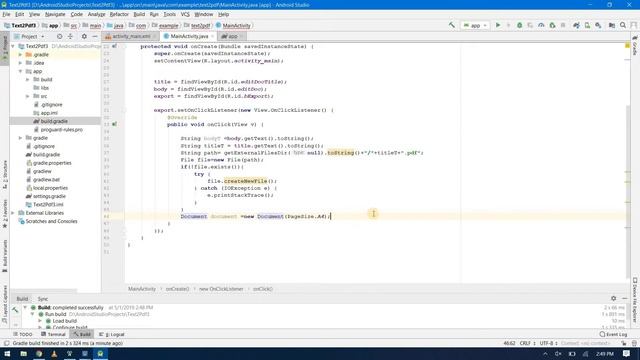The height and width of the screenshot is (360, 640).
Task: Open the SDK Manager icon
Action: [598, 25]
